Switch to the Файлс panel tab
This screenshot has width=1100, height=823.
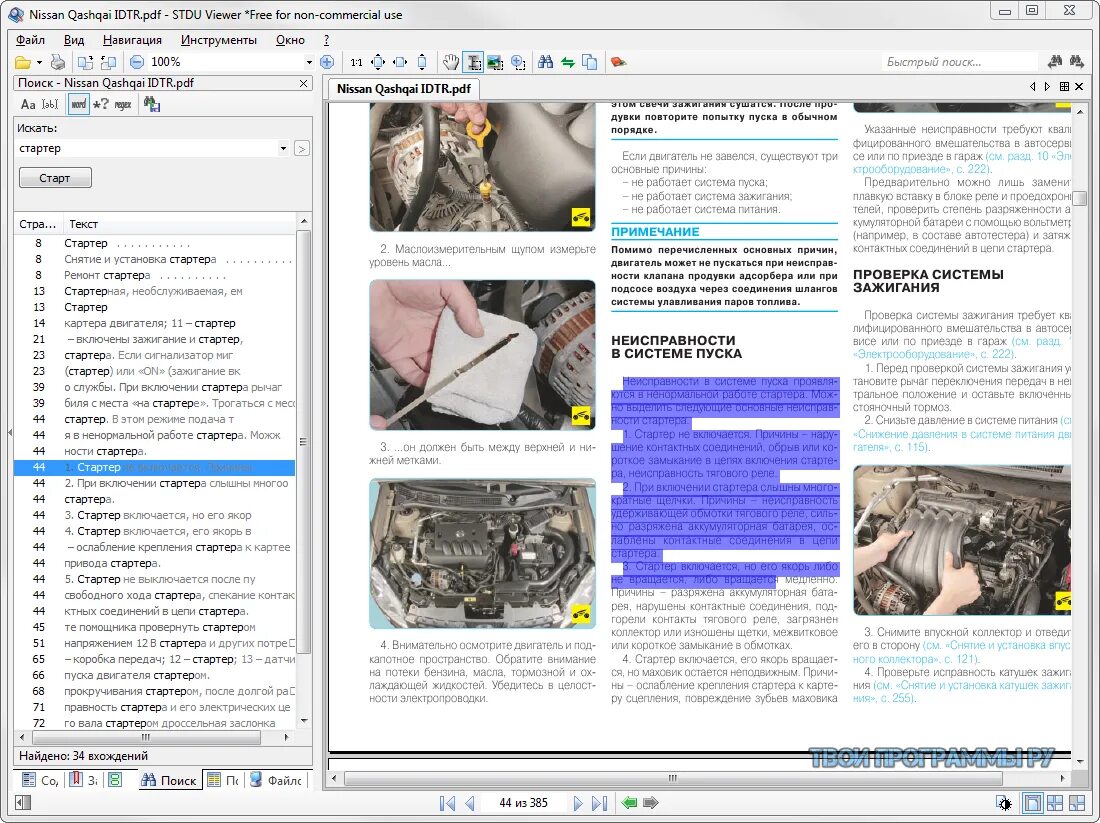coord(276,780)
